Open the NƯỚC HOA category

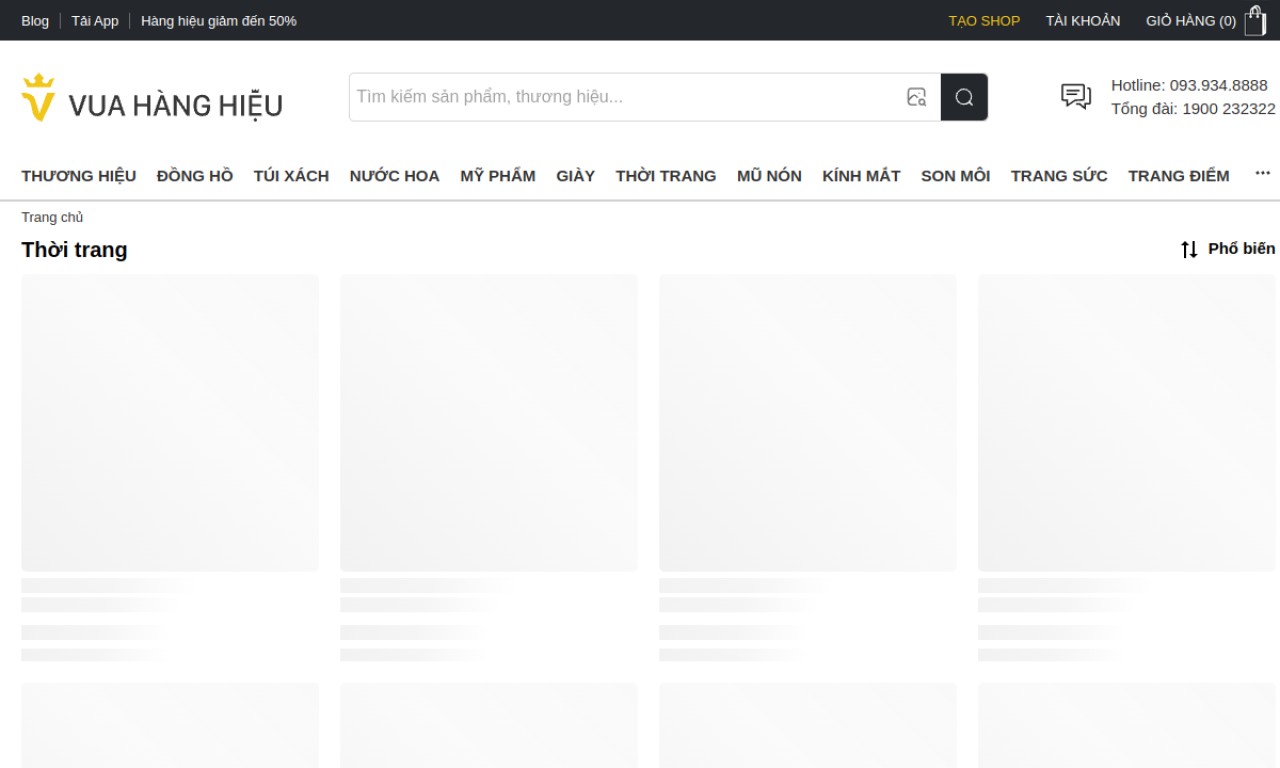[394, 176]
